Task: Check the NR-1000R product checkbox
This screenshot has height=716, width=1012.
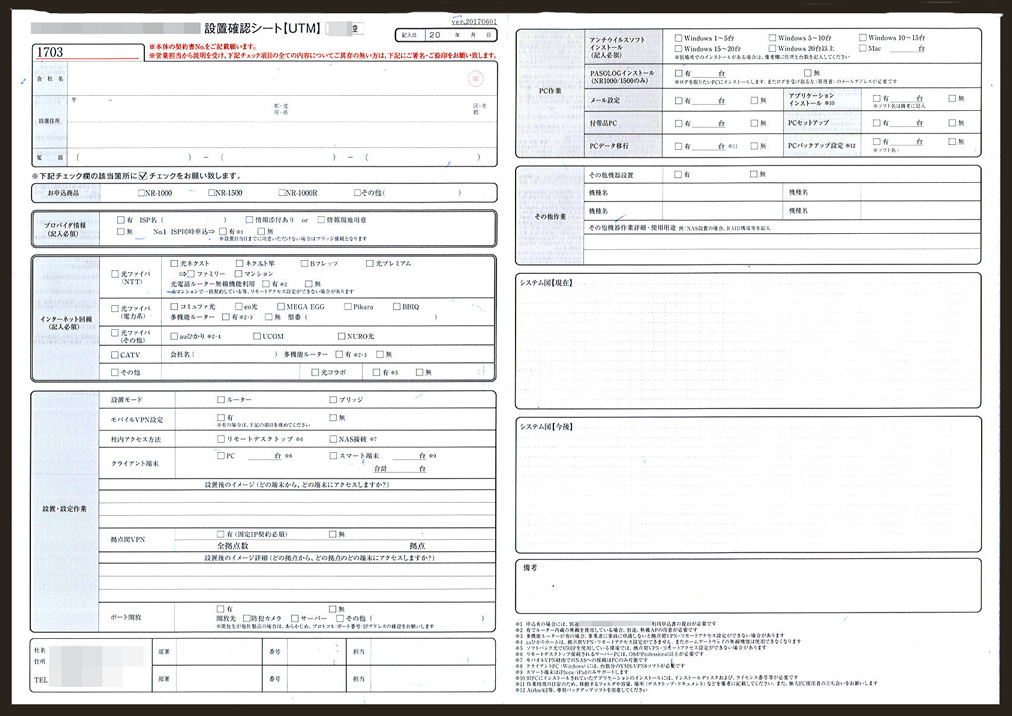Action: (x=281, y=192)
